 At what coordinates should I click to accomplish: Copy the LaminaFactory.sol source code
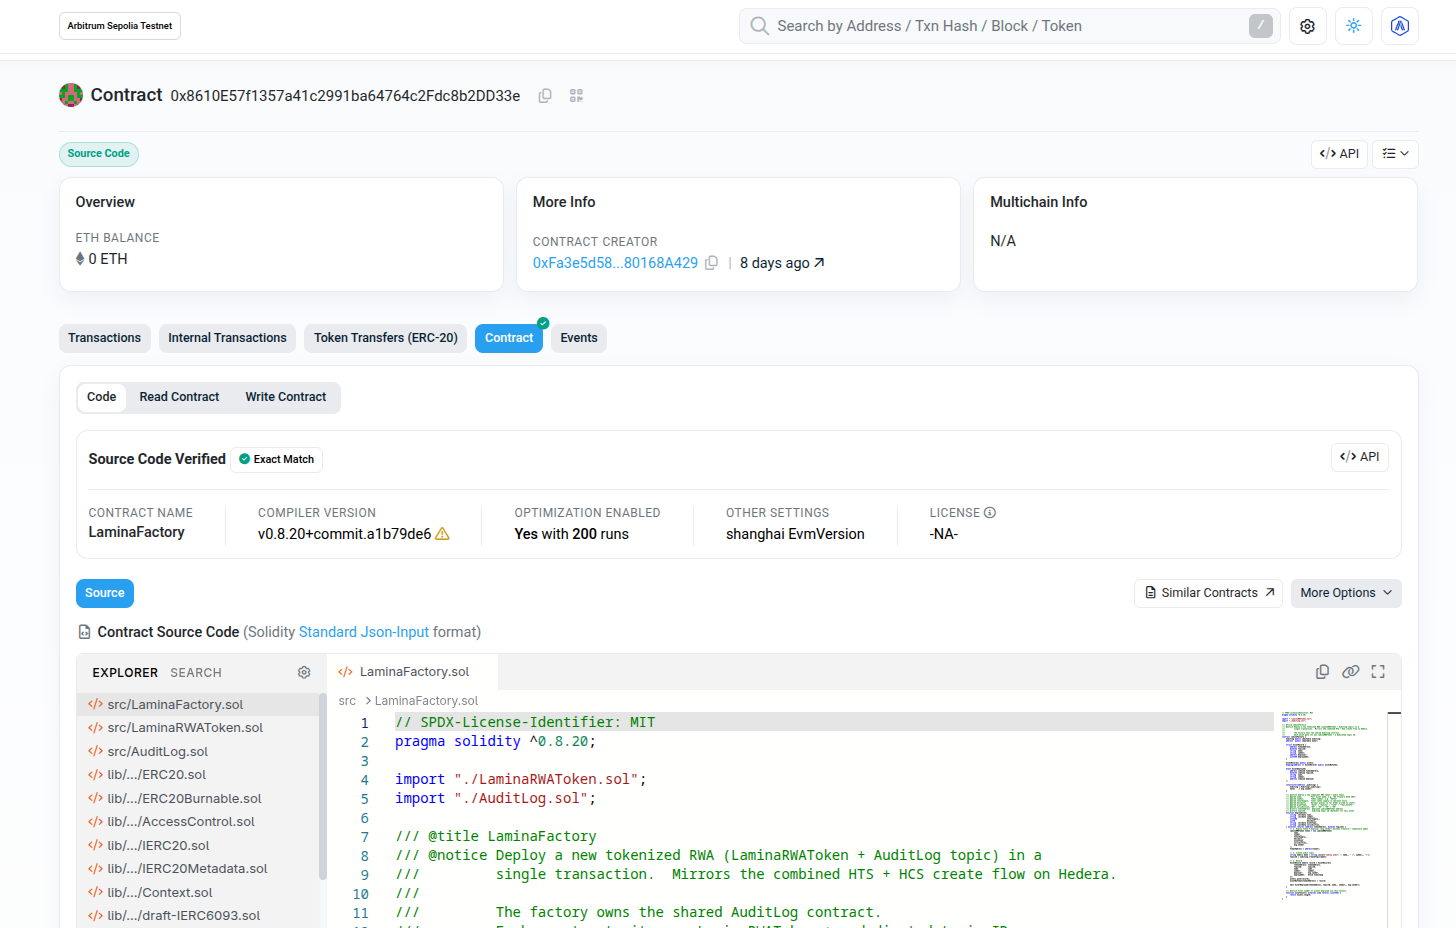1322,672
